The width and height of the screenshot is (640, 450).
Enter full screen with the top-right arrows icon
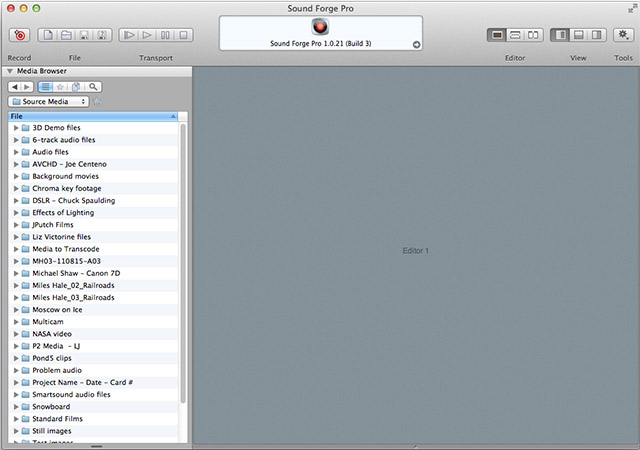[632, 8]
